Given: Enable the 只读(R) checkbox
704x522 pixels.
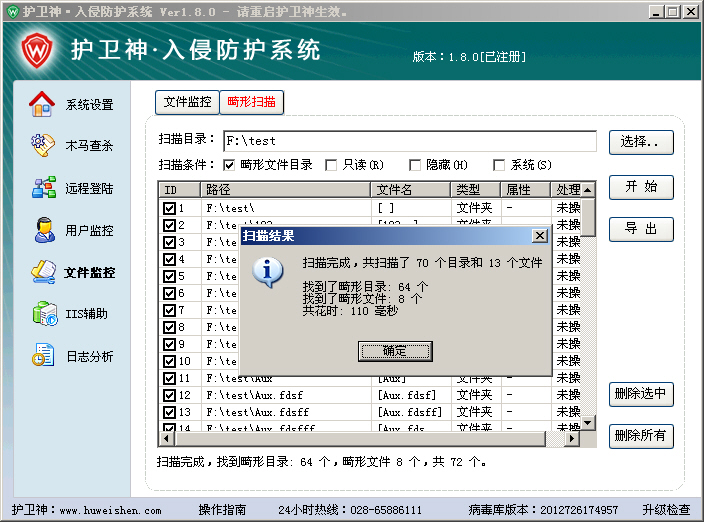Looking at the screenshot, I should tap(331, 165).
